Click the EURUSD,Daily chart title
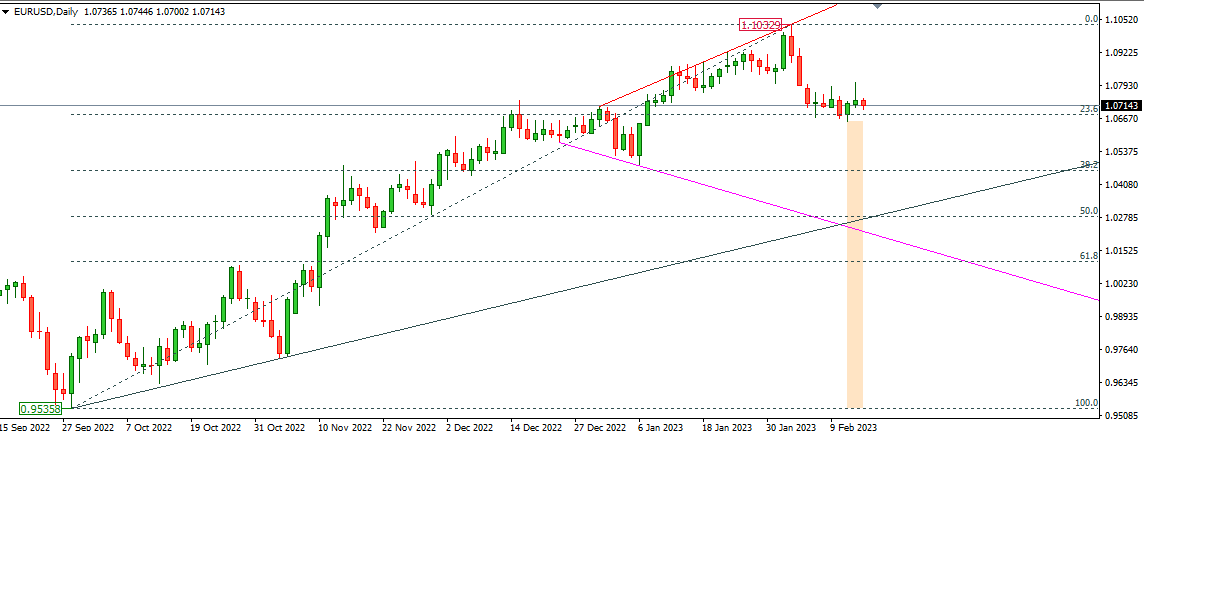This screenshot has width=1222, height=602. pos(48,11)
